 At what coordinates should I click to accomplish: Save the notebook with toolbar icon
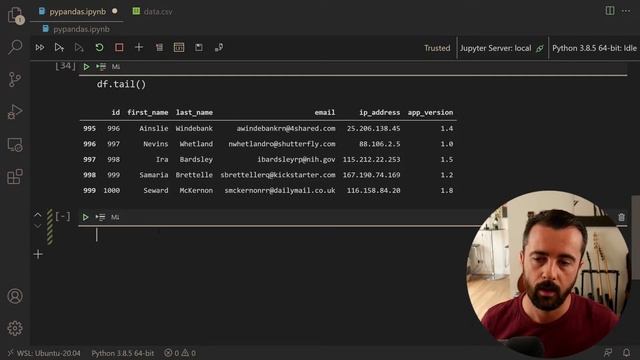point(199,48)
